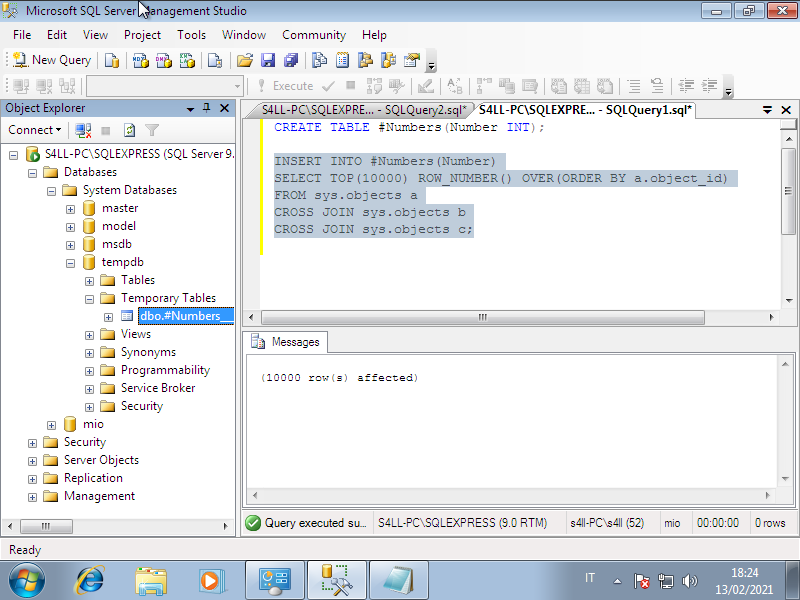
Task: Click Increase Indent icon
Action: (710, 86)
